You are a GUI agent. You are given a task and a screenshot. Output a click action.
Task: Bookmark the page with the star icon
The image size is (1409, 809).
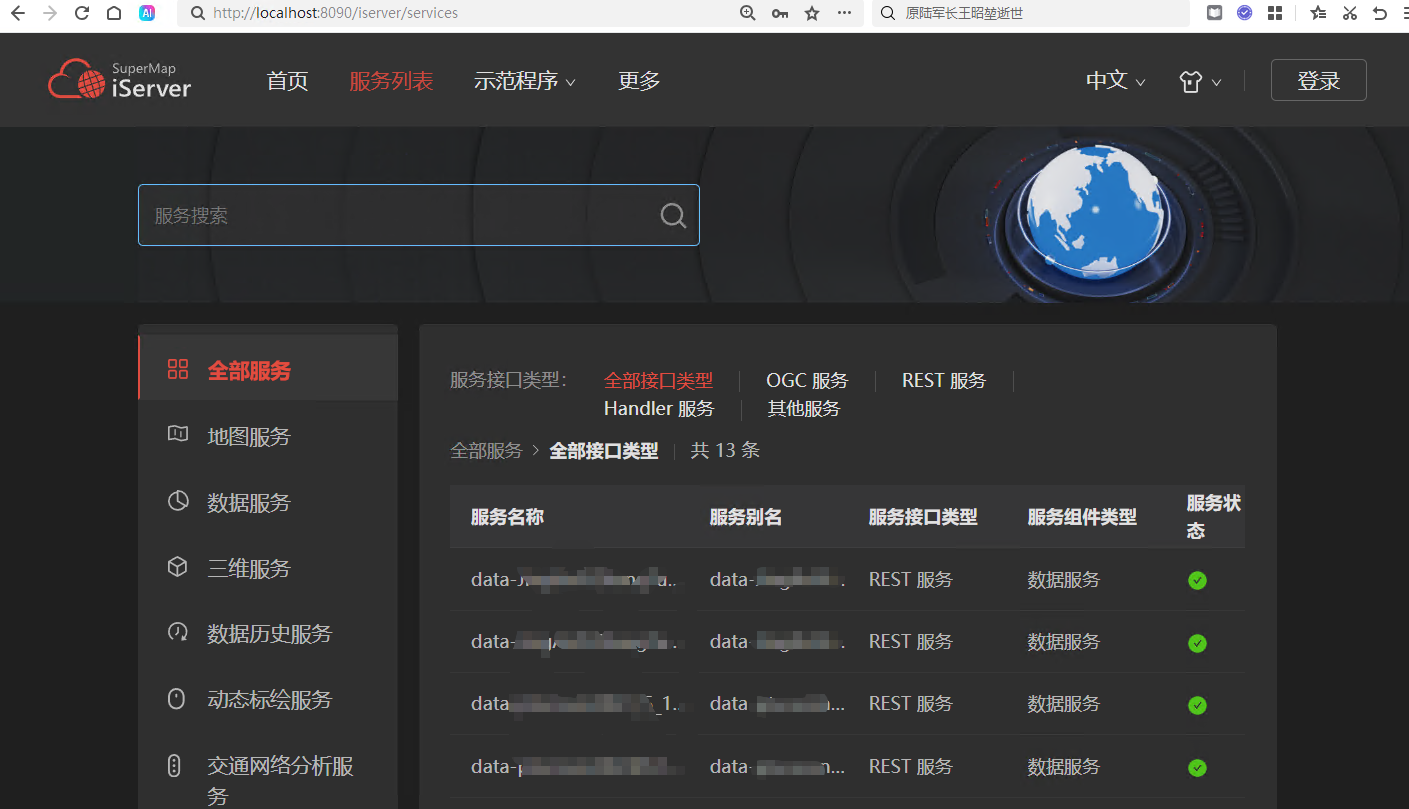(x=812, y=13)
